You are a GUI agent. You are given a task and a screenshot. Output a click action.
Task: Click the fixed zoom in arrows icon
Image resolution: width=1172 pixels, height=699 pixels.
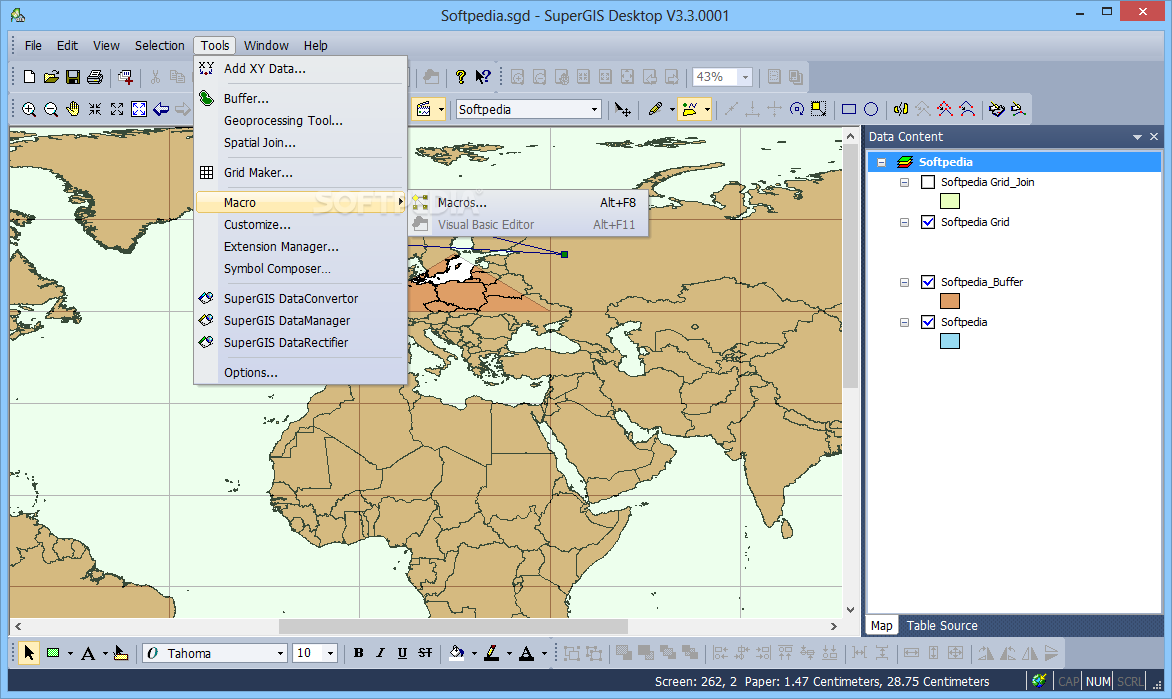click(95, 109)
